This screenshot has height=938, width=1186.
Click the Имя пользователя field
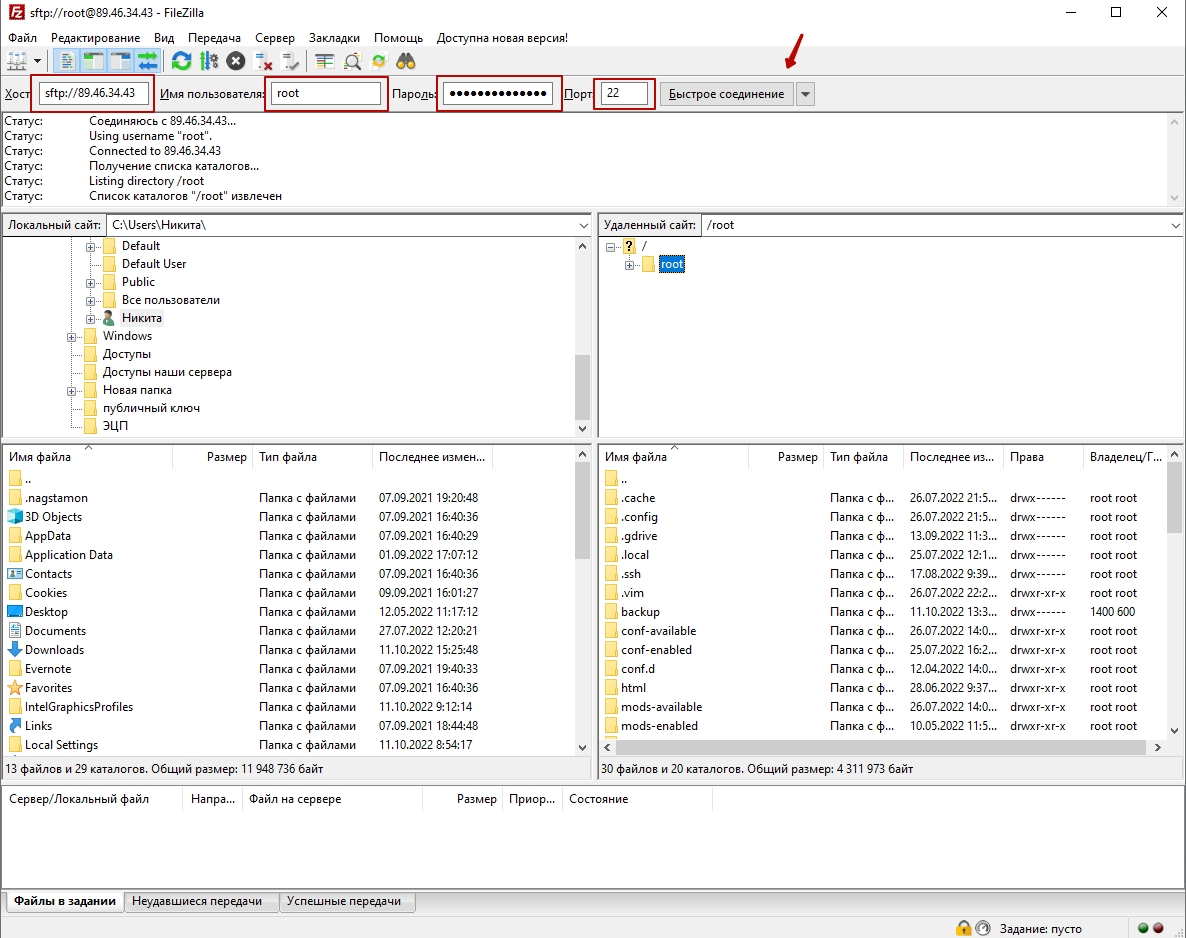point(326,93)
